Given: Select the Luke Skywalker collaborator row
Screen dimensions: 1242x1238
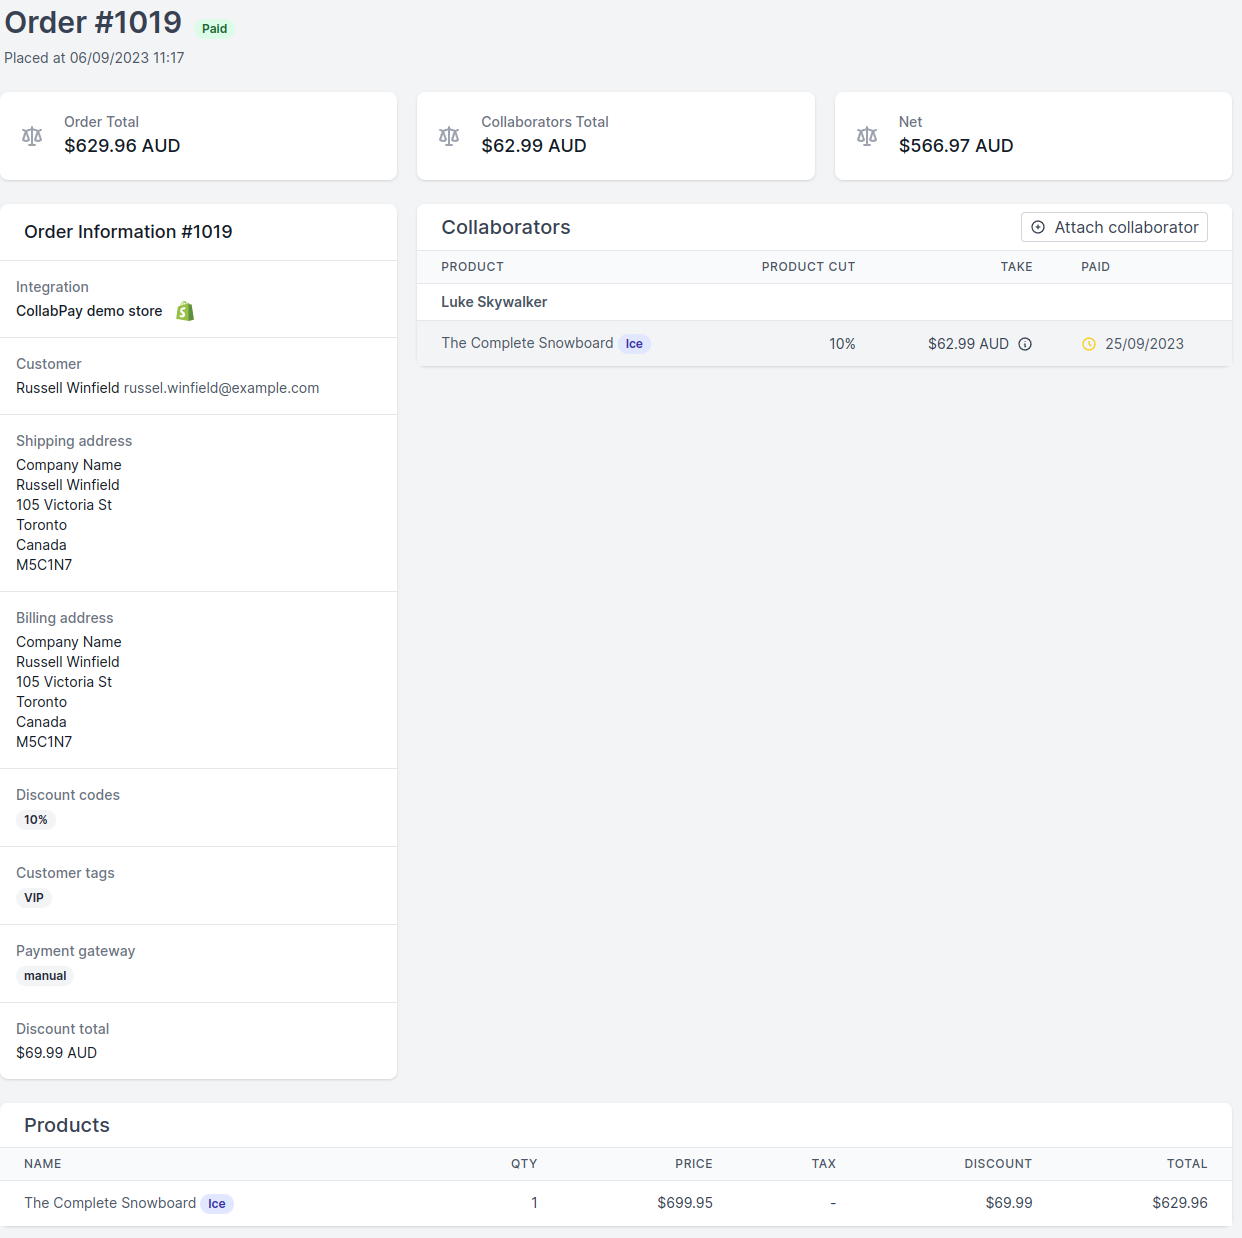Looking at the screenshot, I should (824, 302).
